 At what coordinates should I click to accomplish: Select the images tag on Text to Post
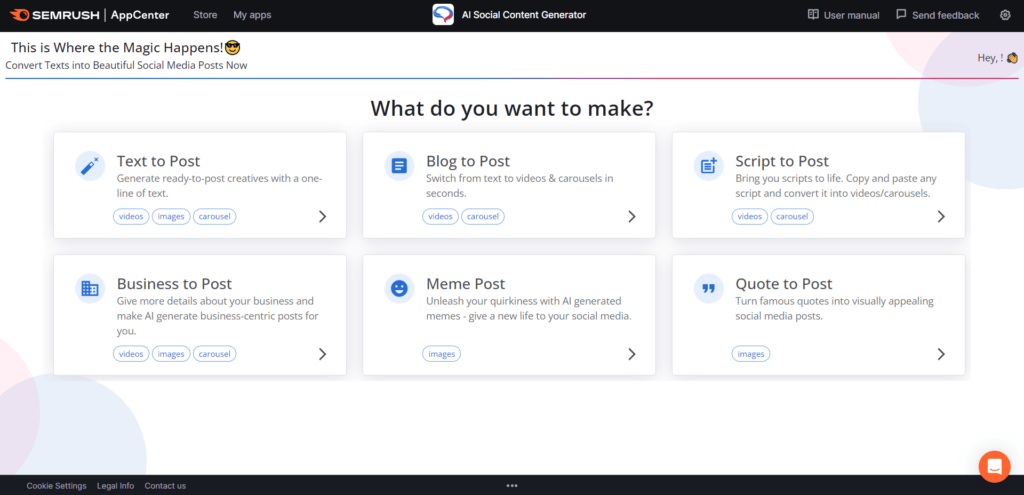click(171, 217)
